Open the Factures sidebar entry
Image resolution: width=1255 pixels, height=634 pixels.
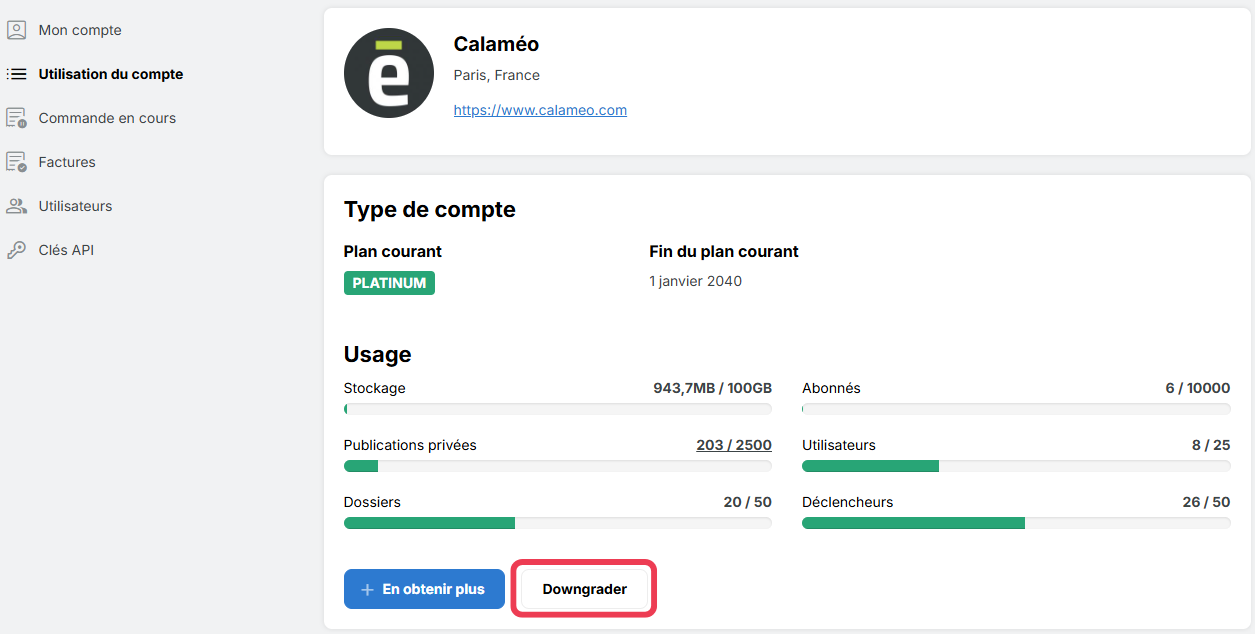coord(67,162)
